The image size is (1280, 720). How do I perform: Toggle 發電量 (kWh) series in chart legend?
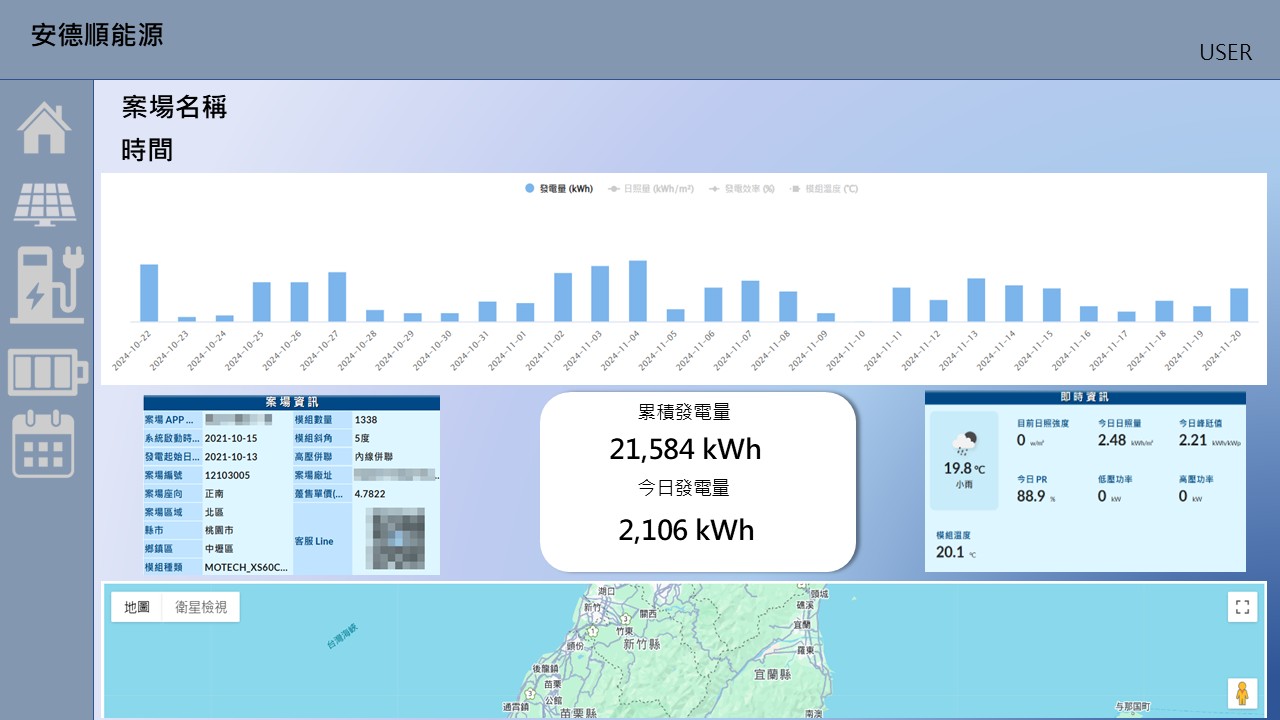[x=559, y=188]
